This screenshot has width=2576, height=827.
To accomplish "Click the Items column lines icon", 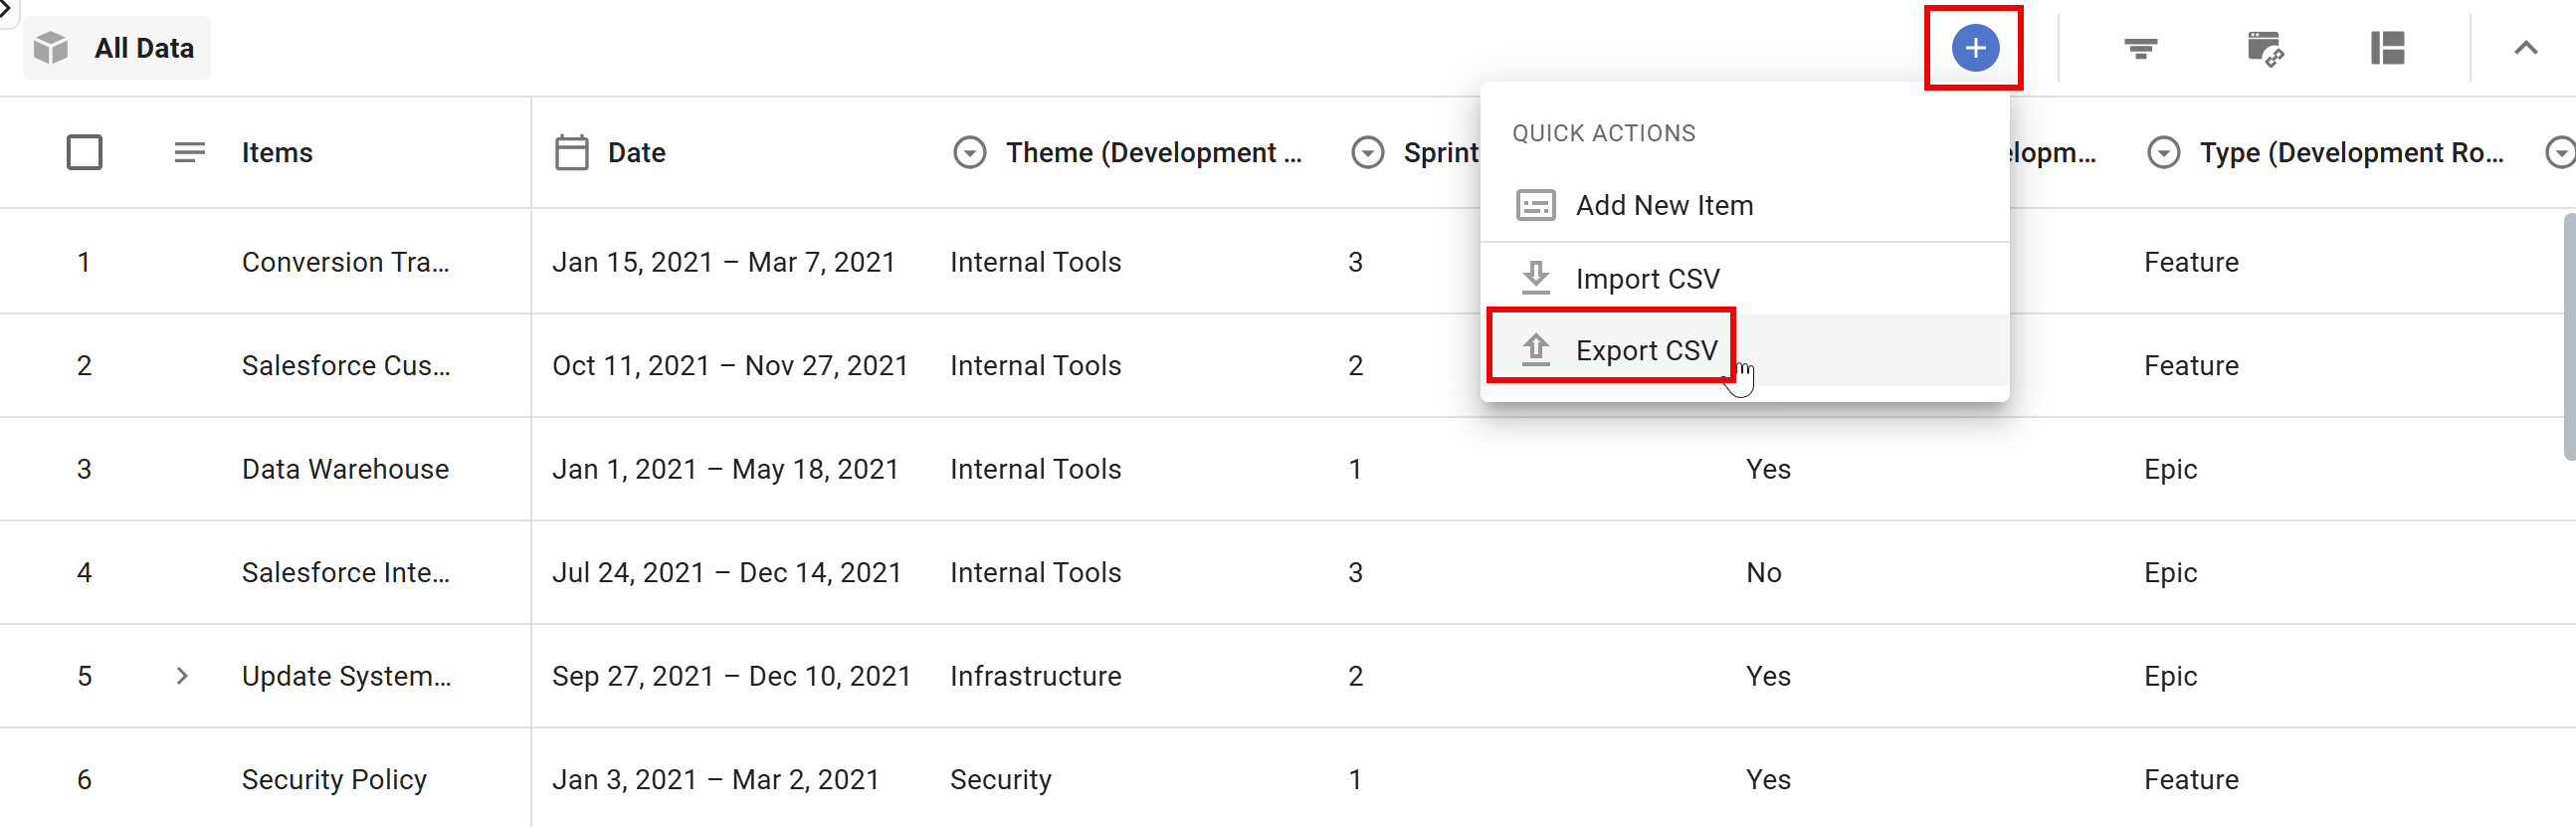I will [x=189, y=153].
